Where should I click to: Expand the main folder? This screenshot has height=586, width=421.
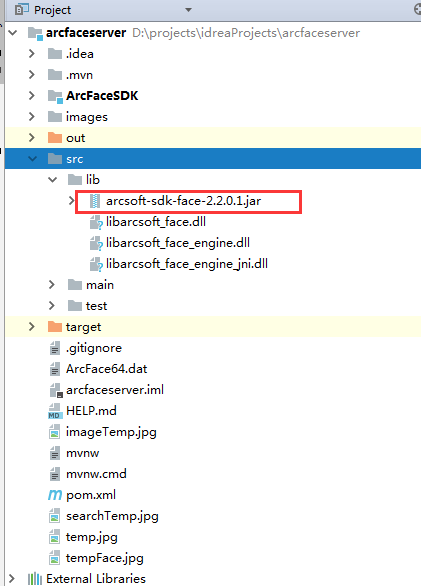coord(52,285)
